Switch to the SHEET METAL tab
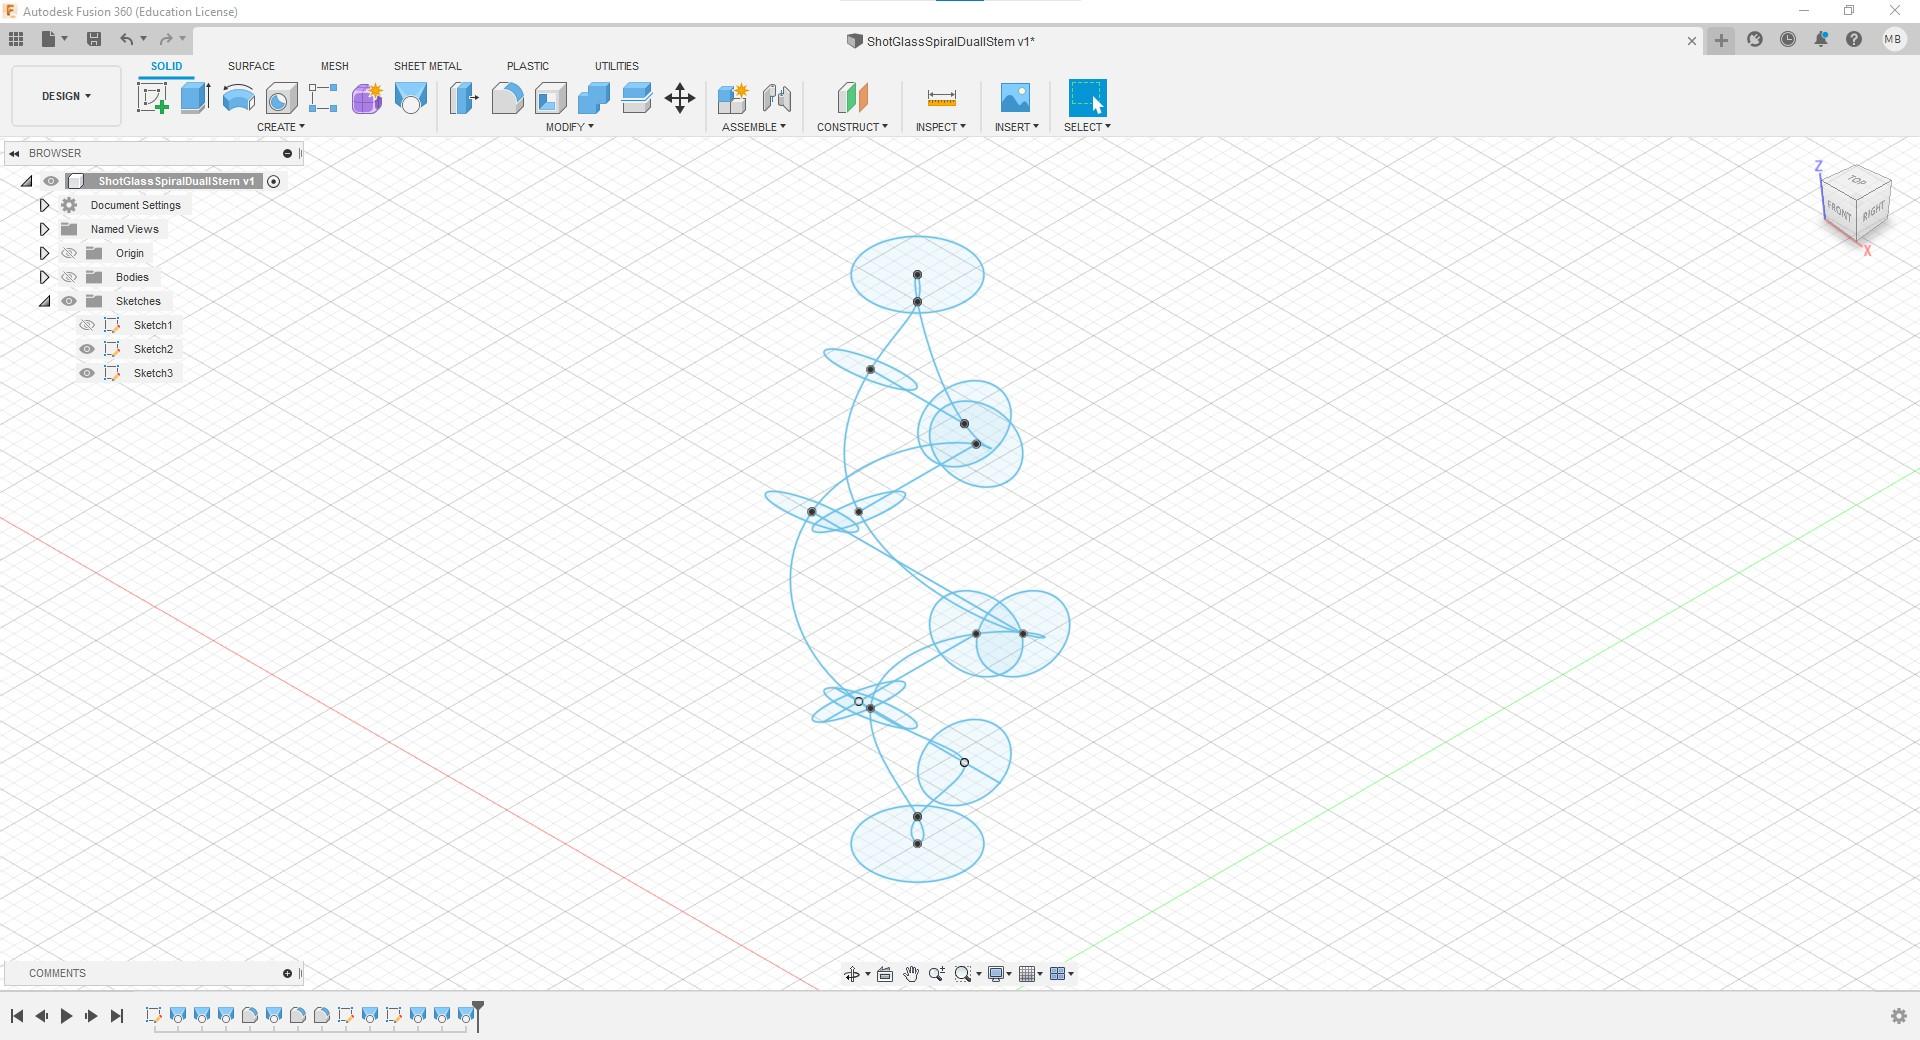This screenshot has width=1920, height=1040. [x=427, y=66]
